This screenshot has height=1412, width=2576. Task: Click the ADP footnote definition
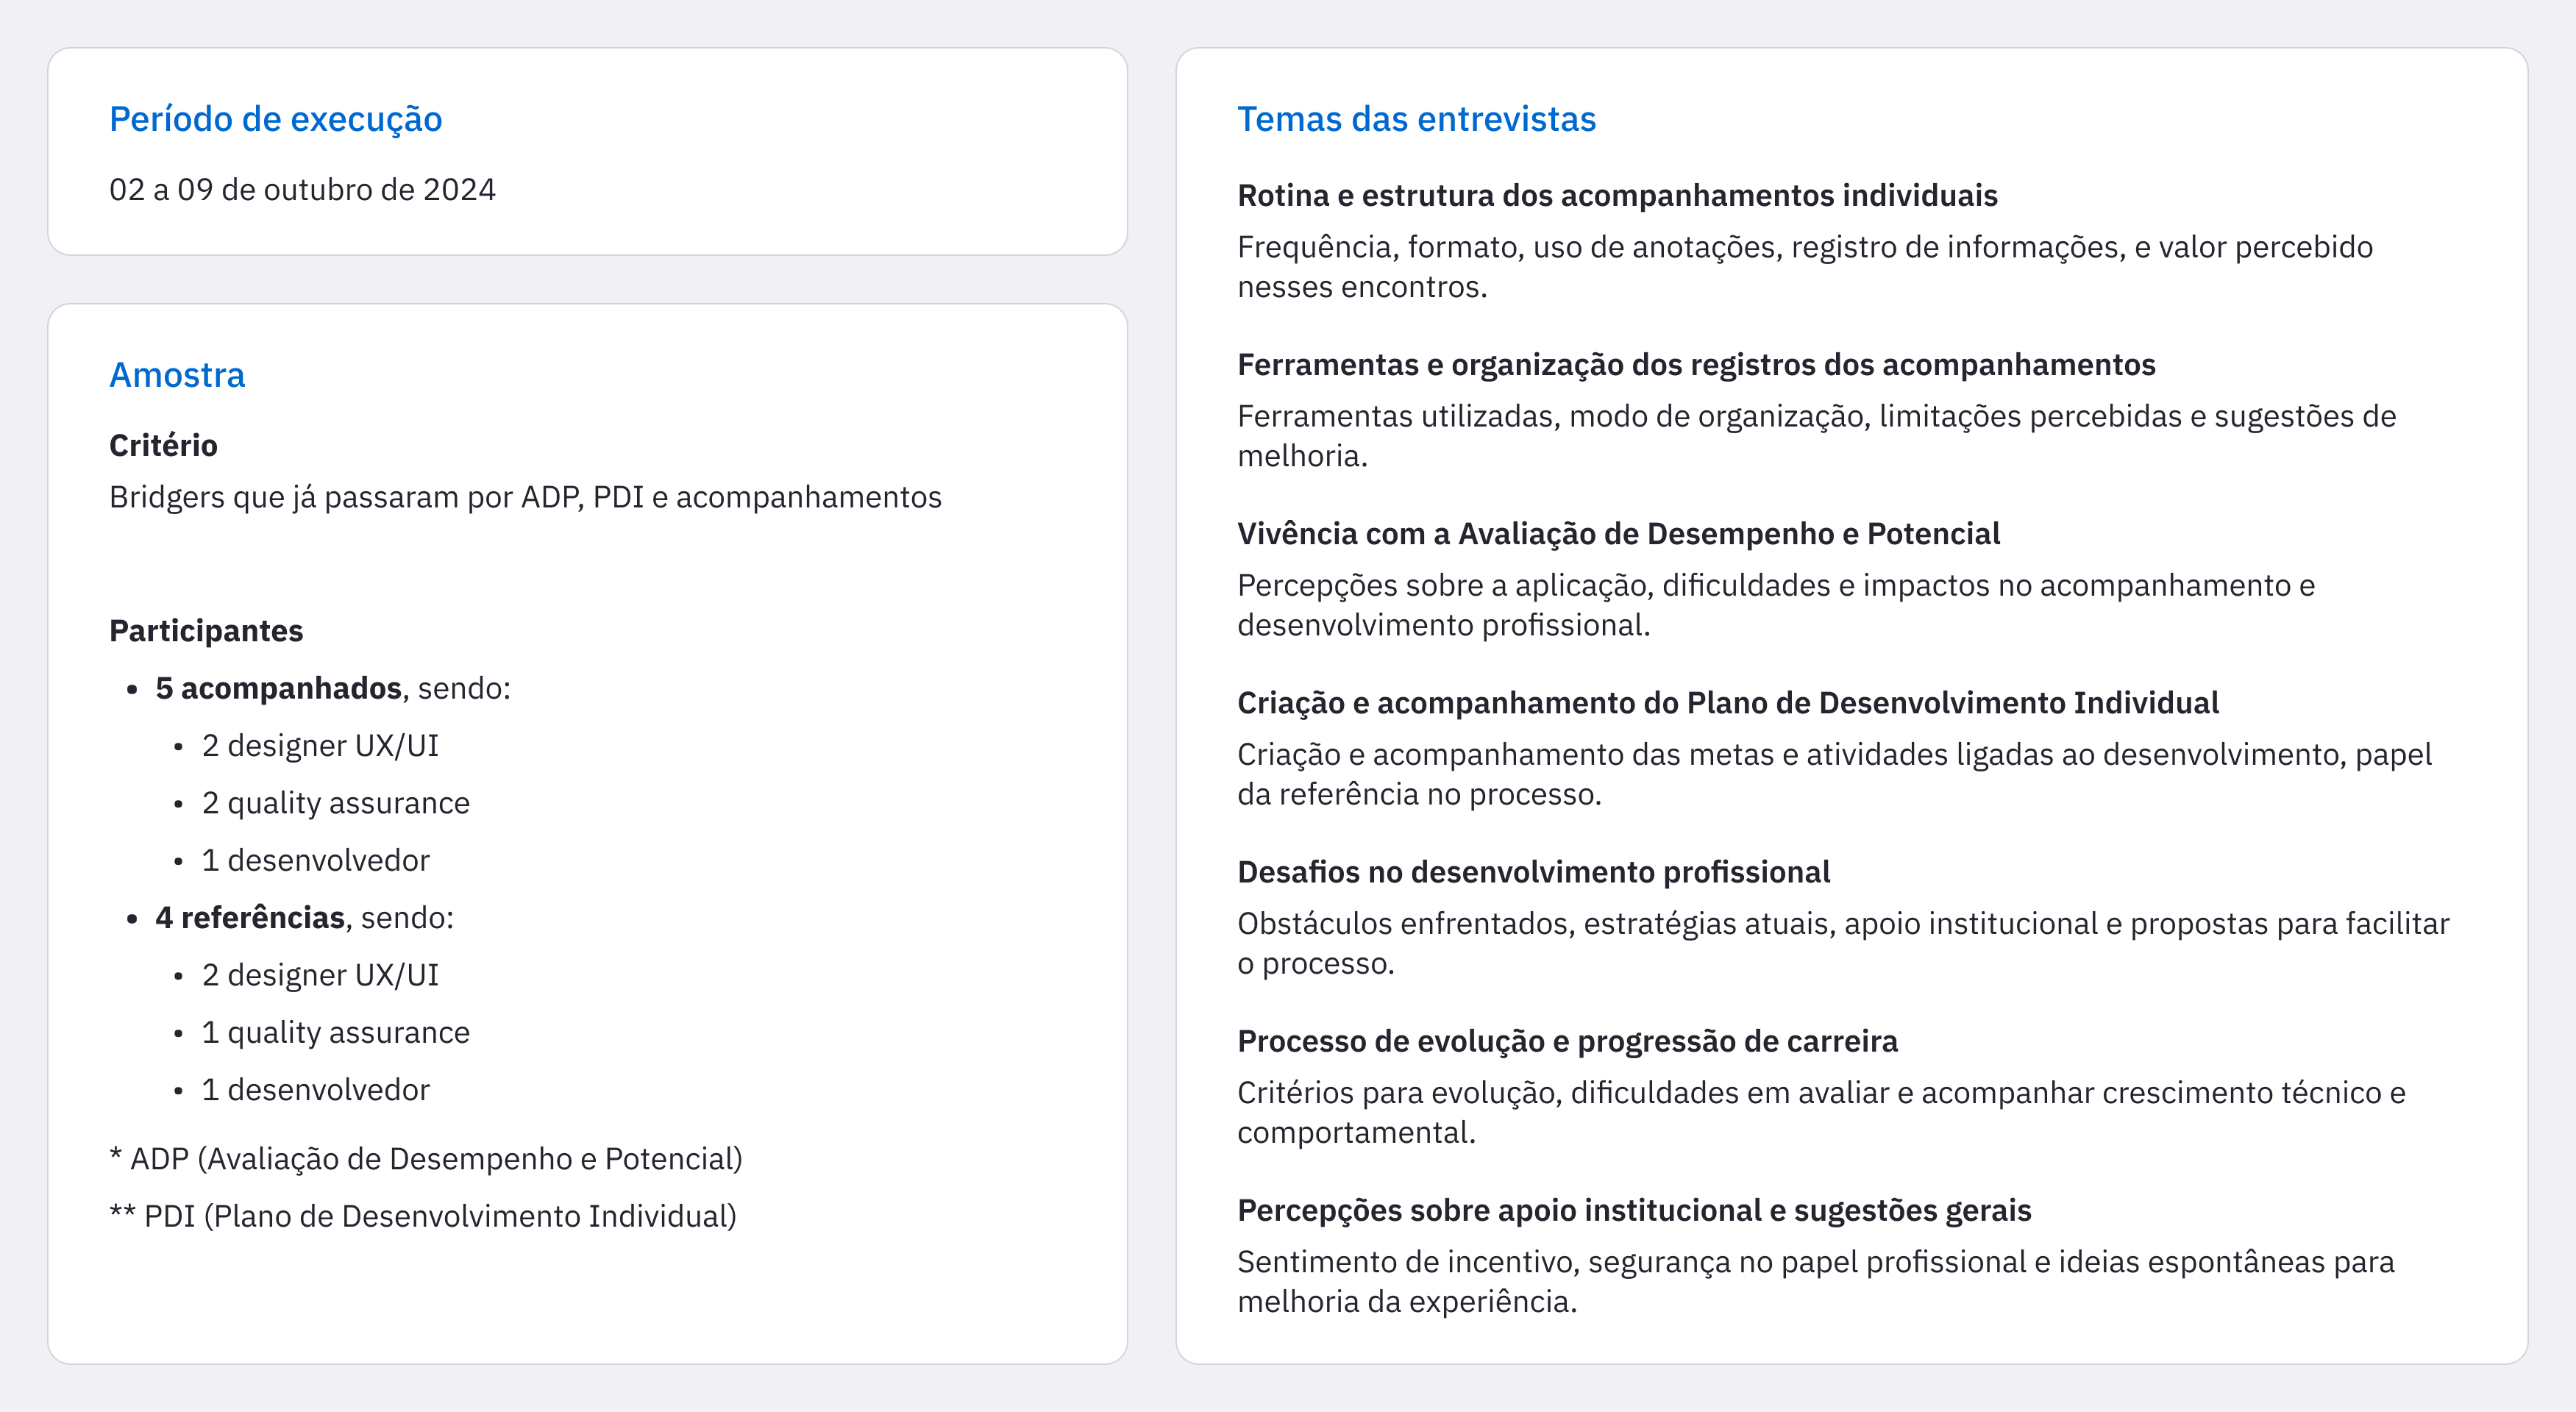coord(426,1158)
